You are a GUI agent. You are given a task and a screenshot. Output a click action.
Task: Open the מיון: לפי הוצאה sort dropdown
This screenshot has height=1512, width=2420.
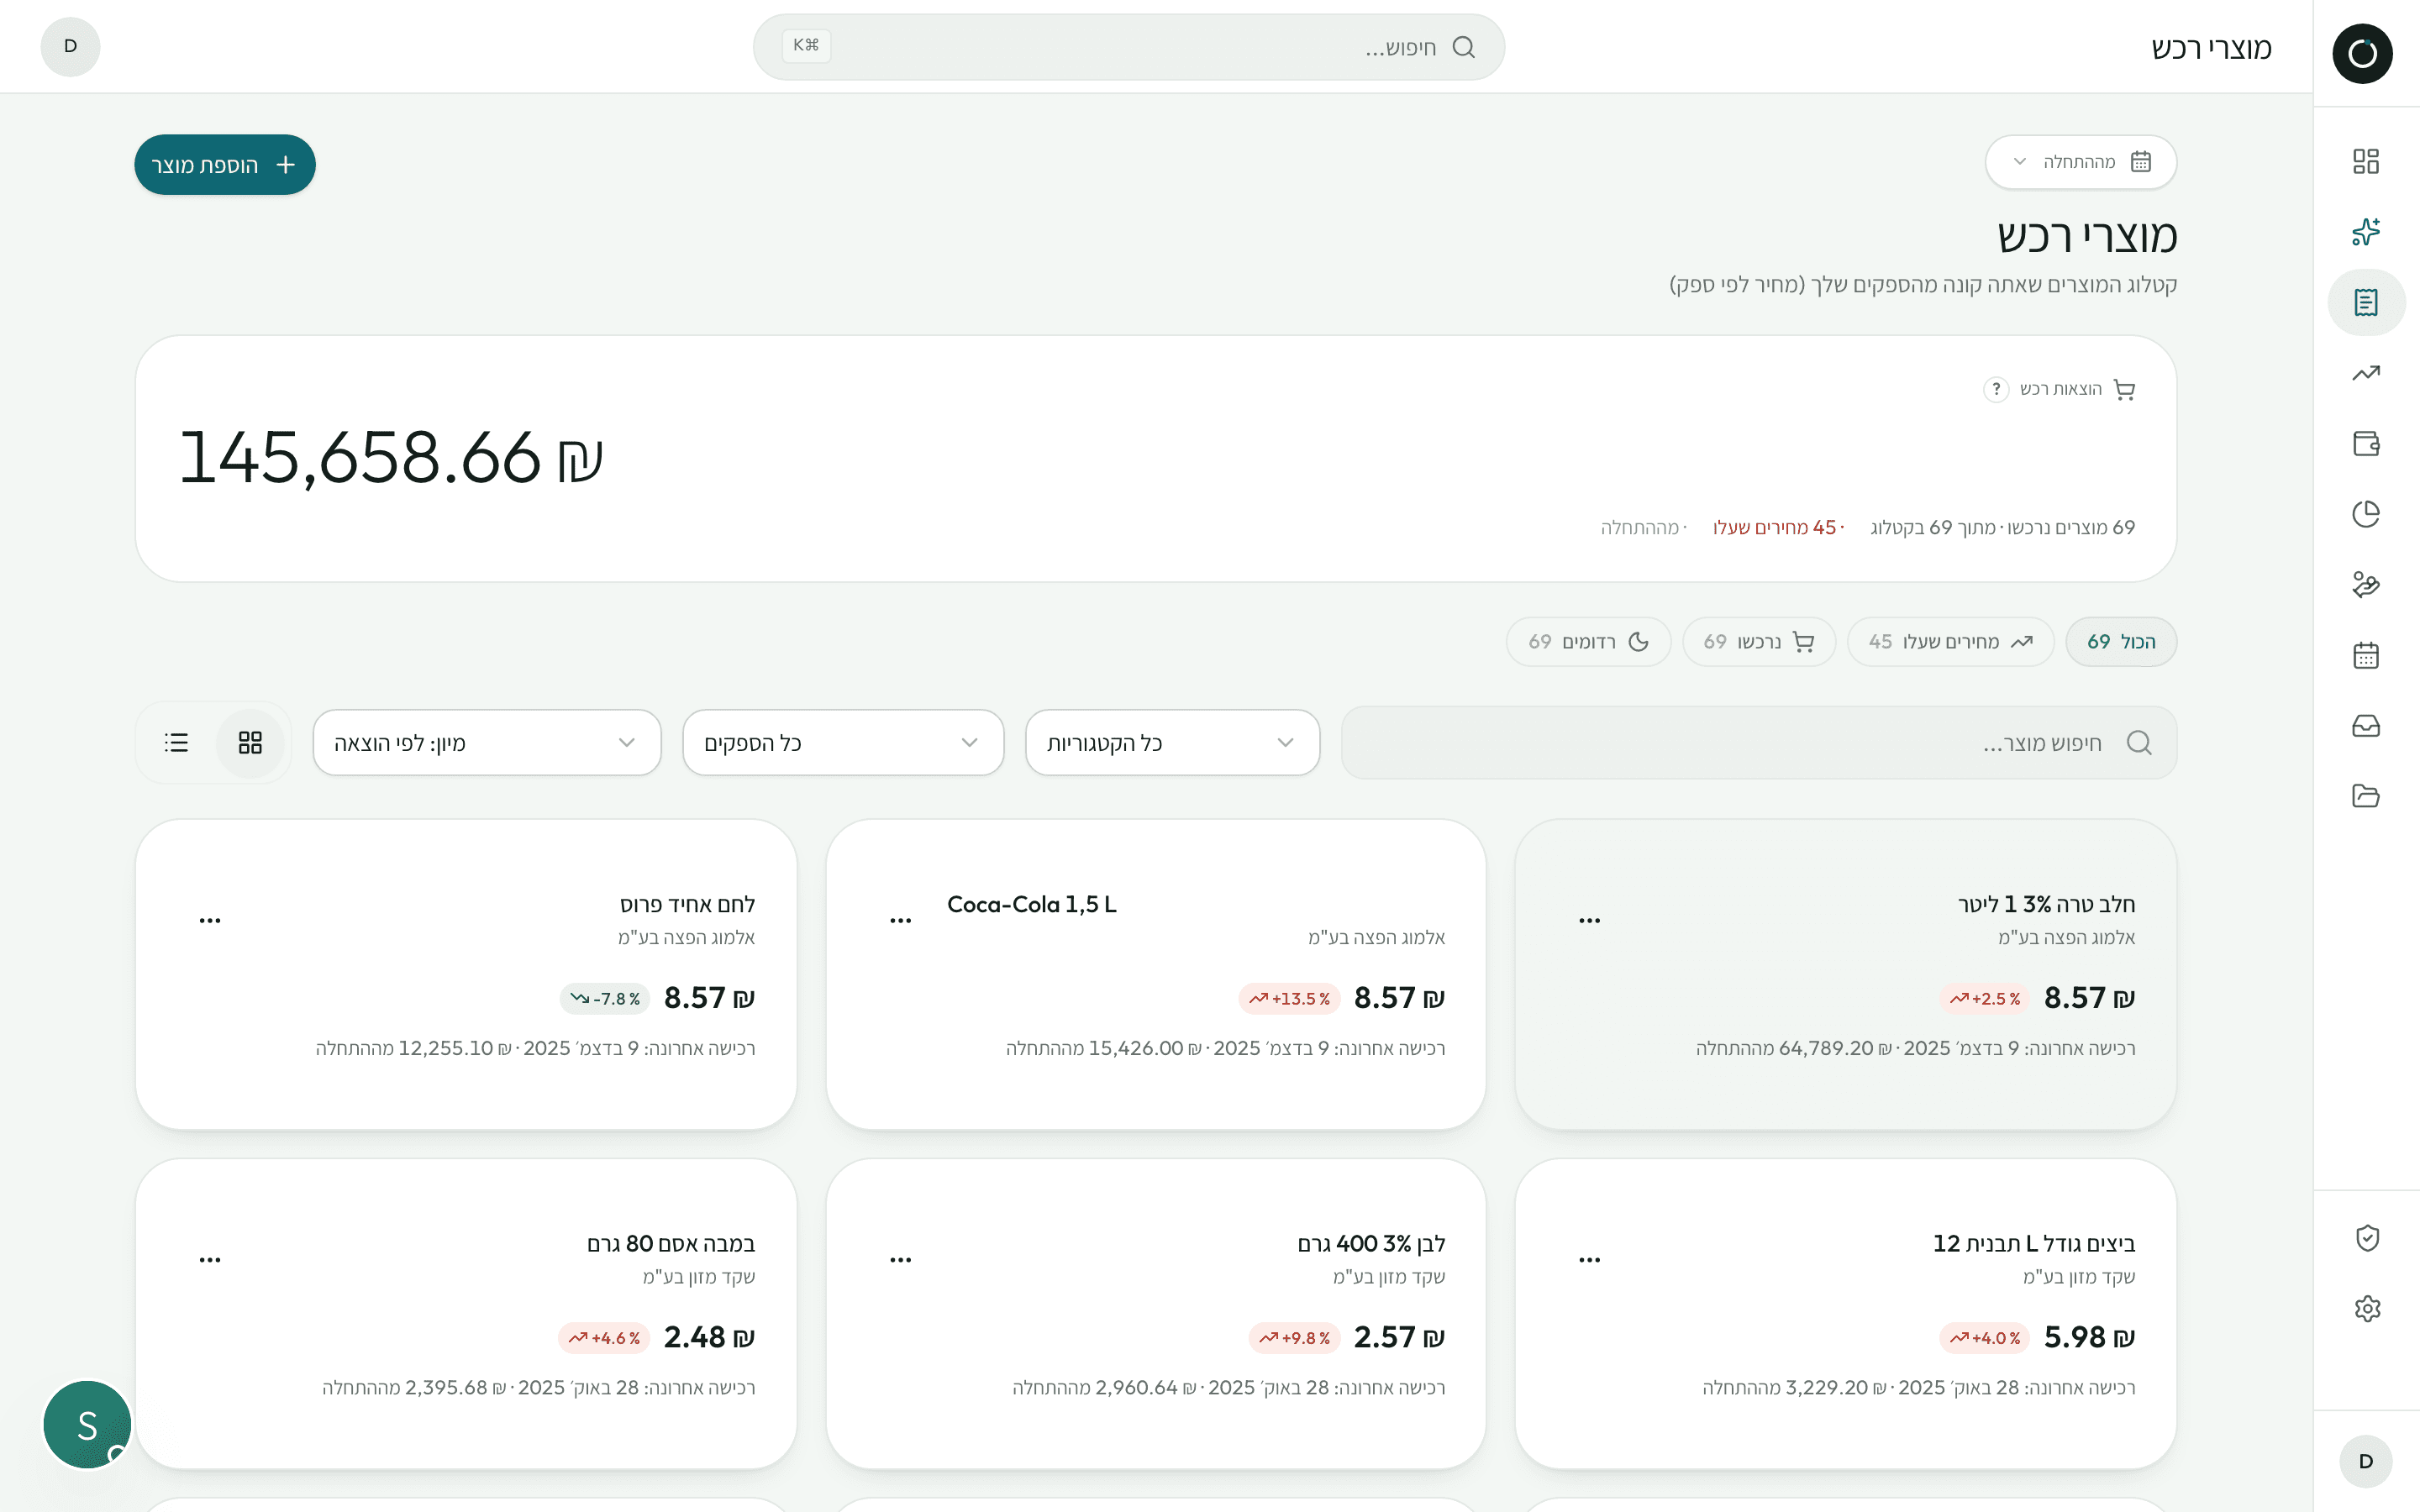[487, 743]
